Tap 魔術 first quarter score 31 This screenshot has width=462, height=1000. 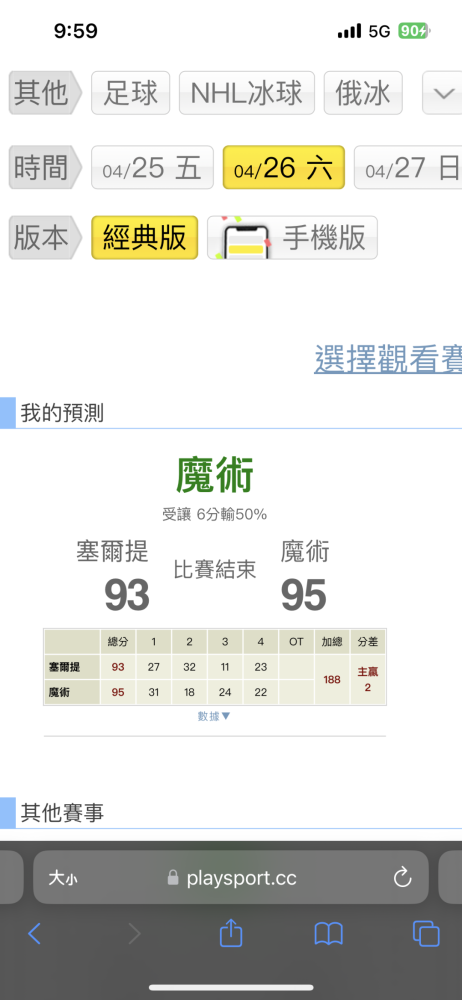click(154, 692)
